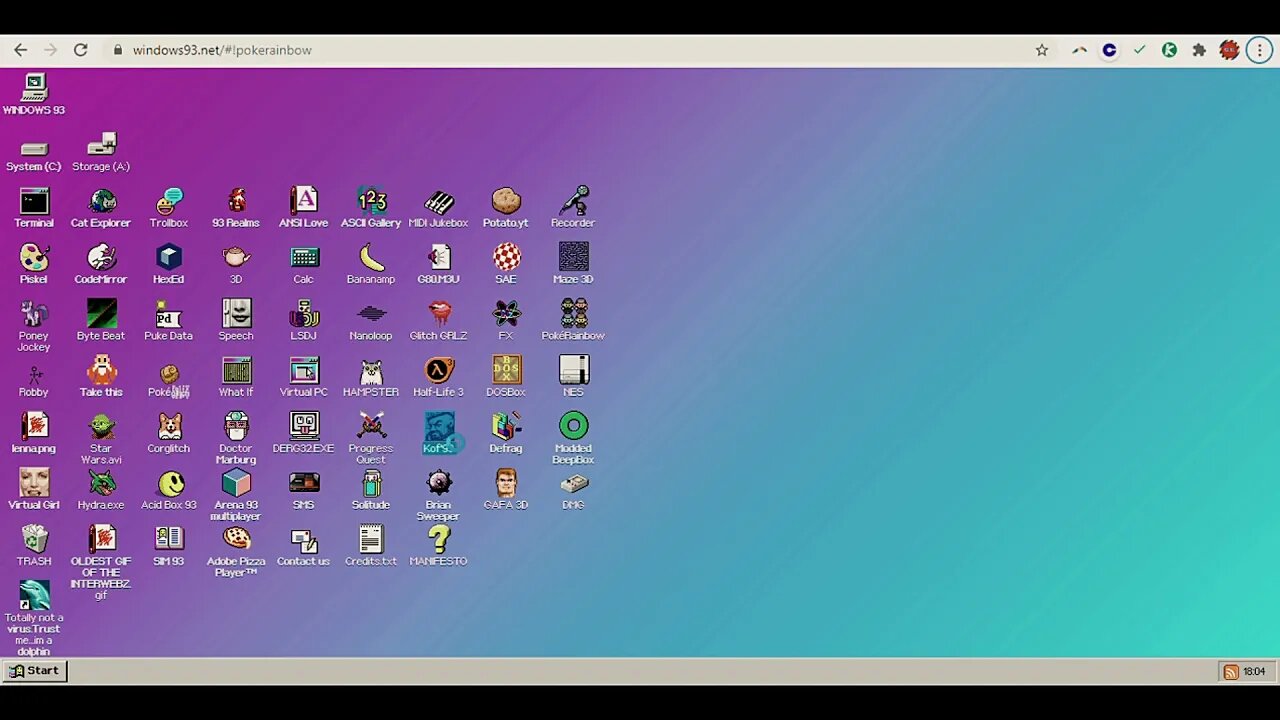The image size is (1280, 720).
Task: Open Acid Box 93 smiley icon
Action: [x=171, y=490]
